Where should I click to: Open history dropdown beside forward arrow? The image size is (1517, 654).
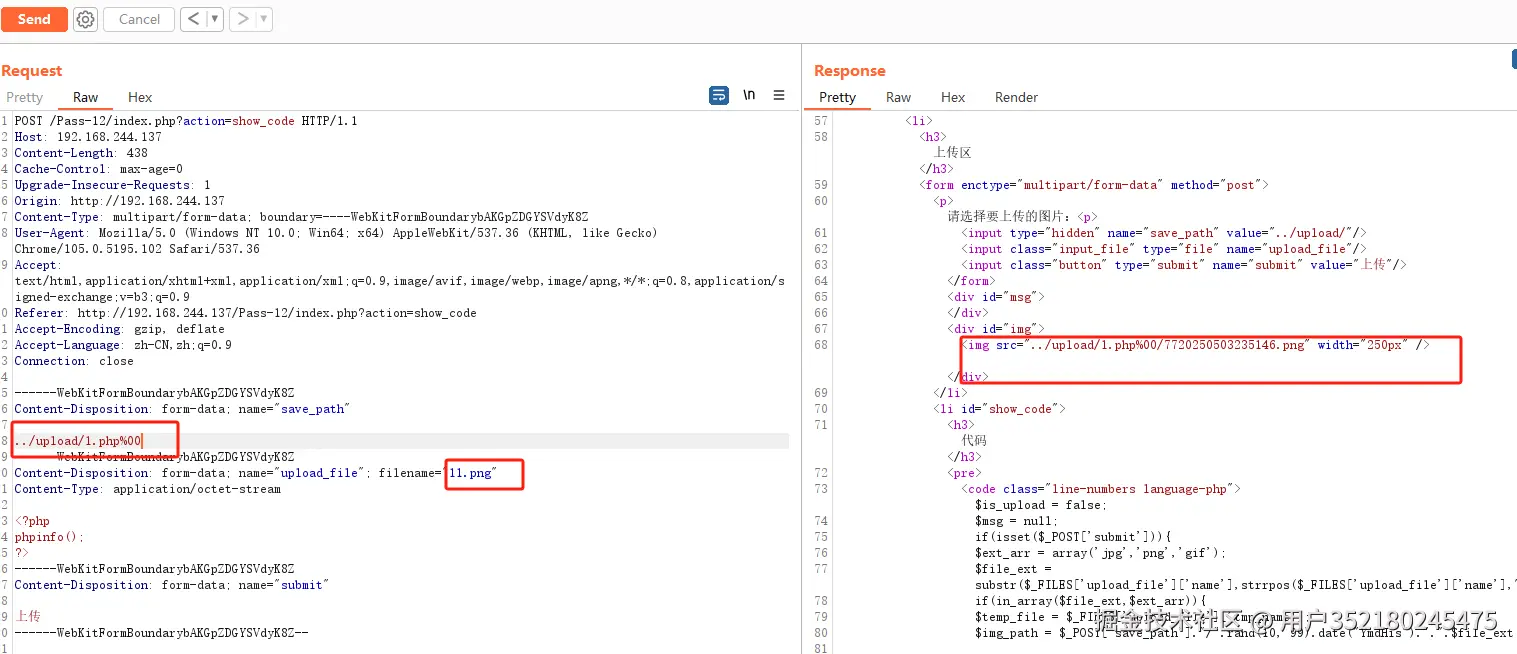[264, 19]
